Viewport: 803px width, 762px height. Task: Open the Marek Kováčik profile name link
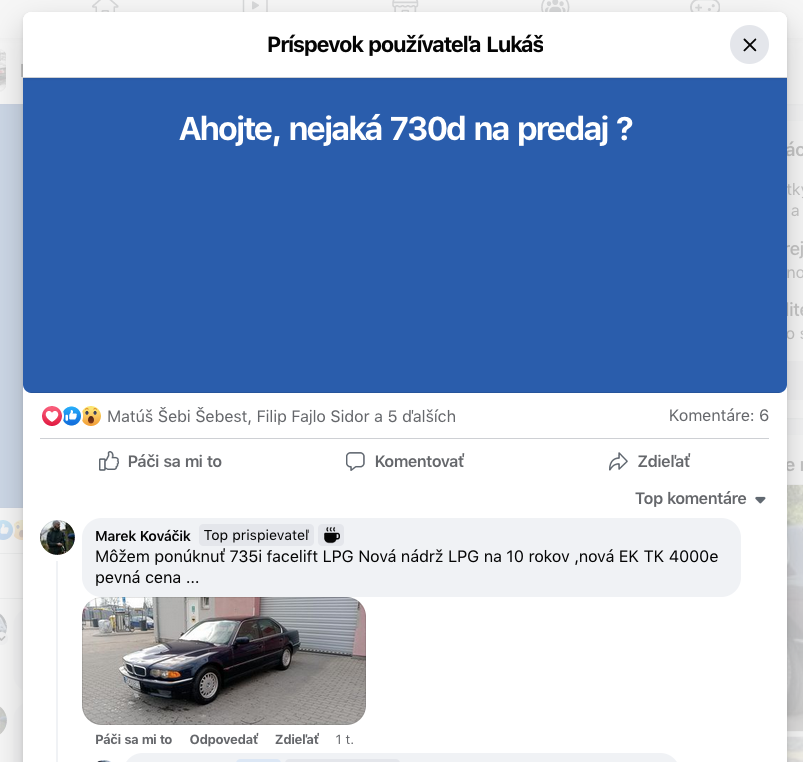point(142,536)
